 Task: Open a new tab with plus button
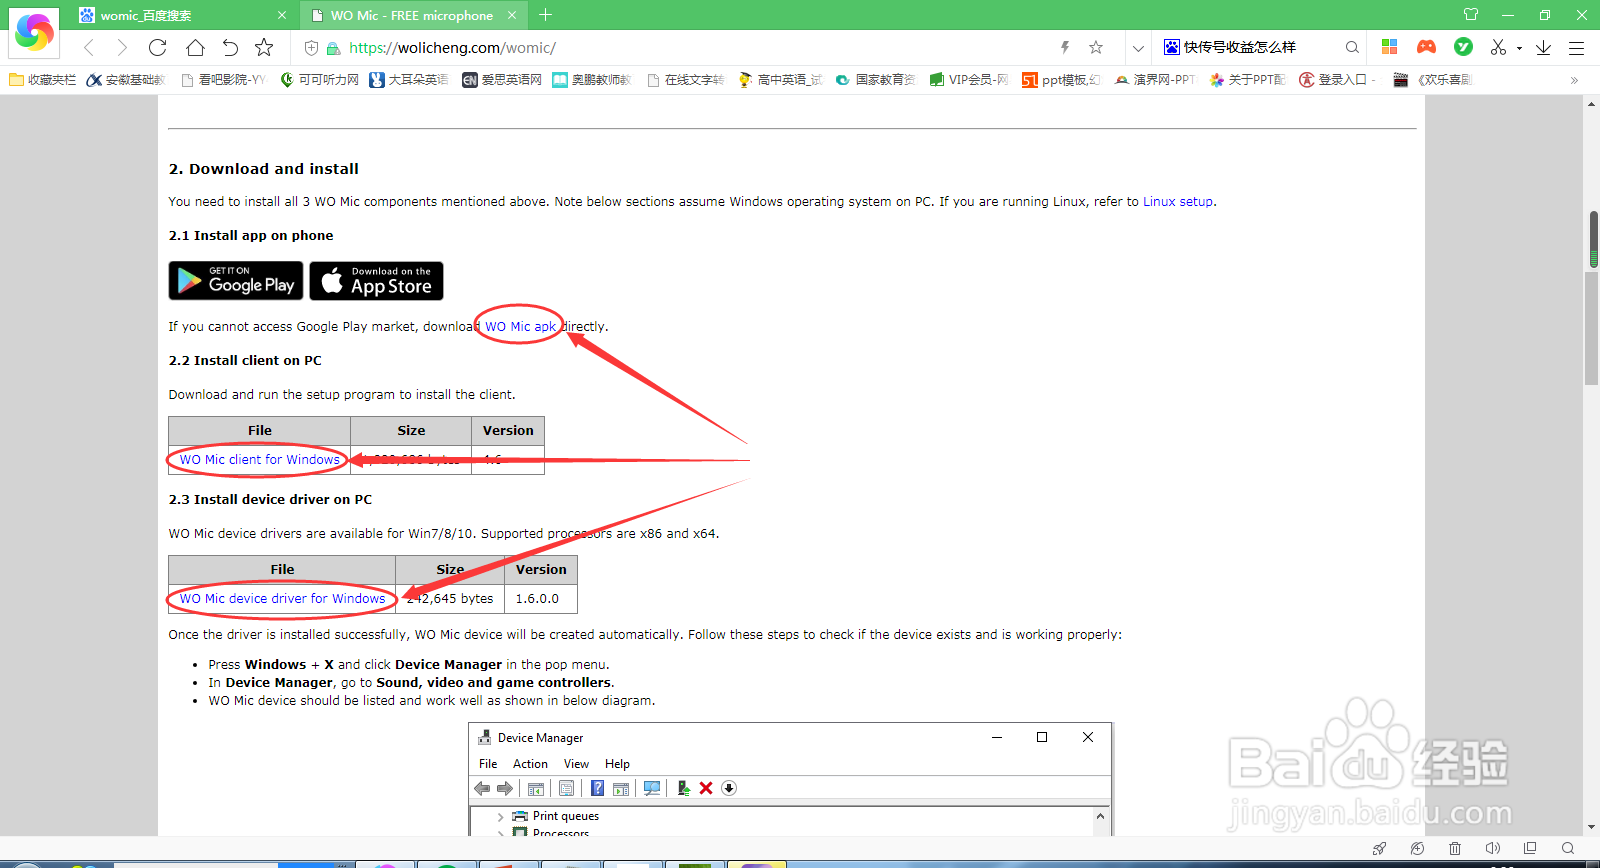545,15
